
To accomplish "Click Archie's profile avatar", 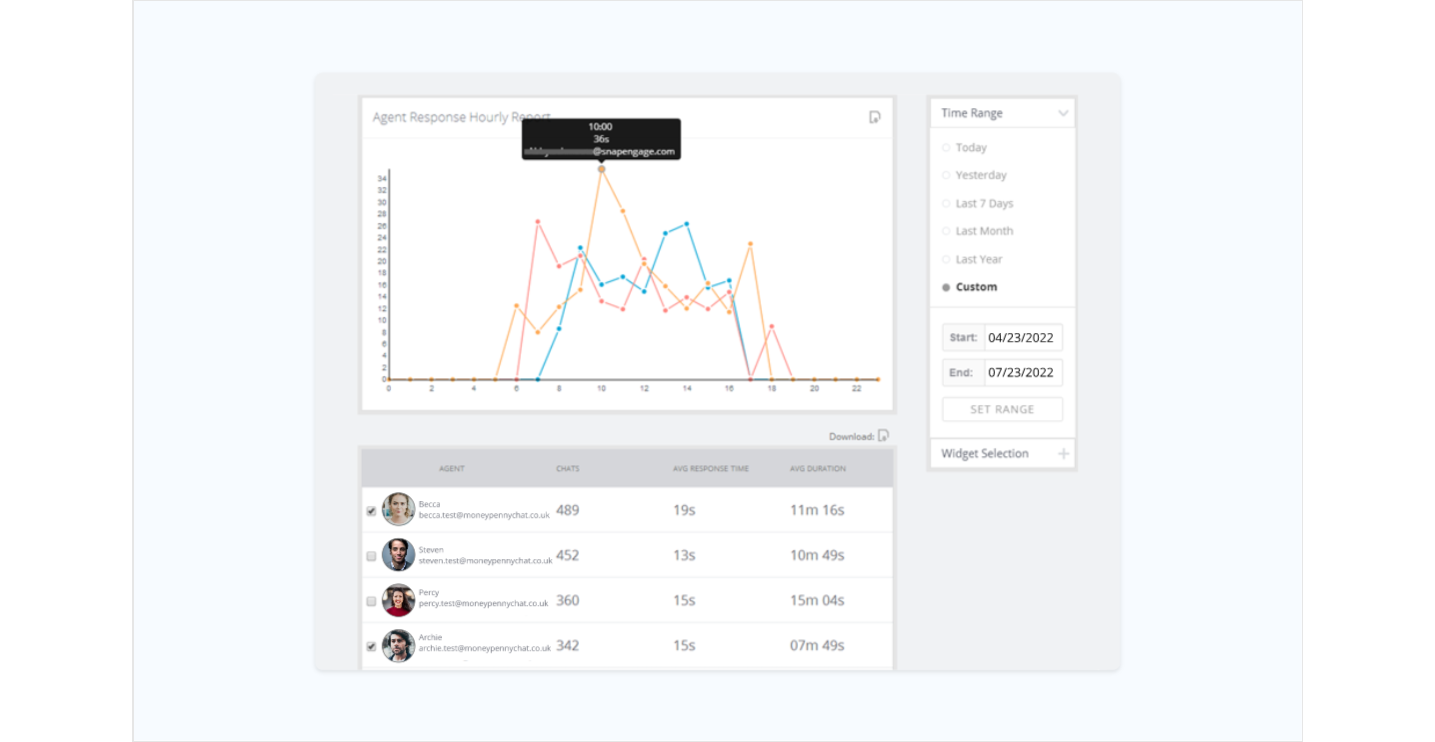I will click(x=398, y=645).
